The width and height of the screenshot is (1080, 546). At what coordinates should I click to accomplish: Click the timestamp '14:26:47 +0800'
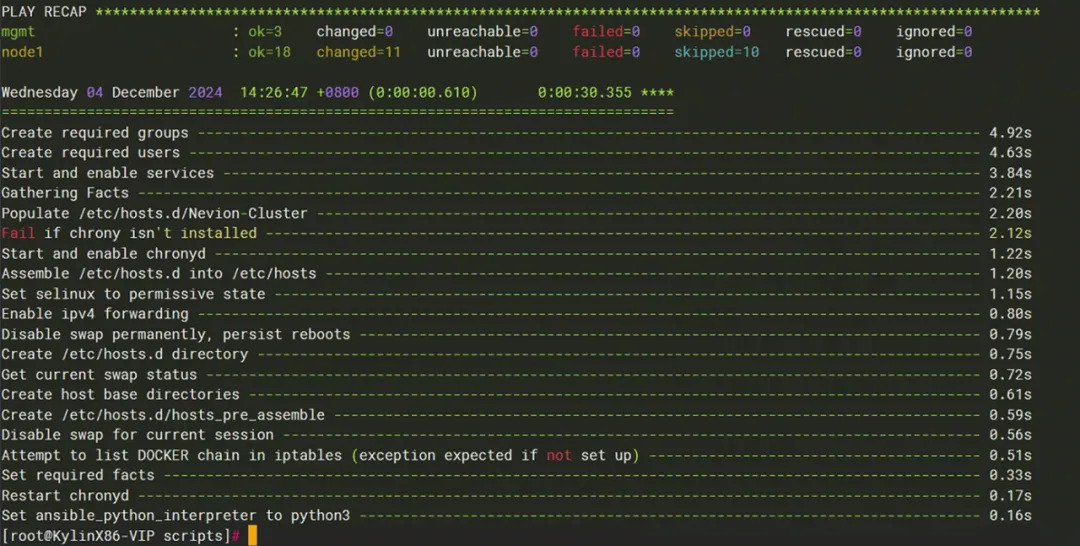299,92
